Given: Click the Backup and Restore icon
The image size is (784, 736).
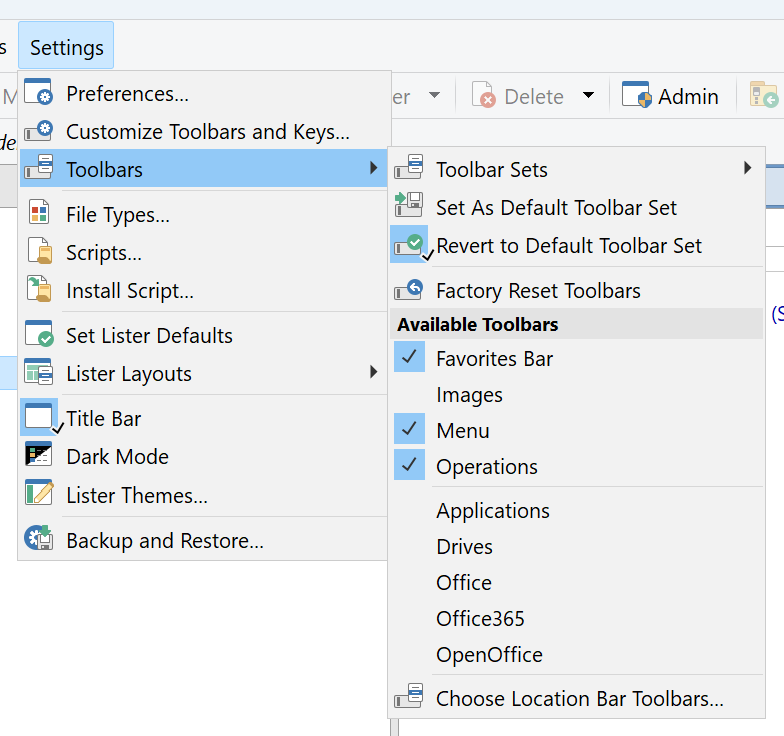Looking at the screenshot, I should 38,540.
